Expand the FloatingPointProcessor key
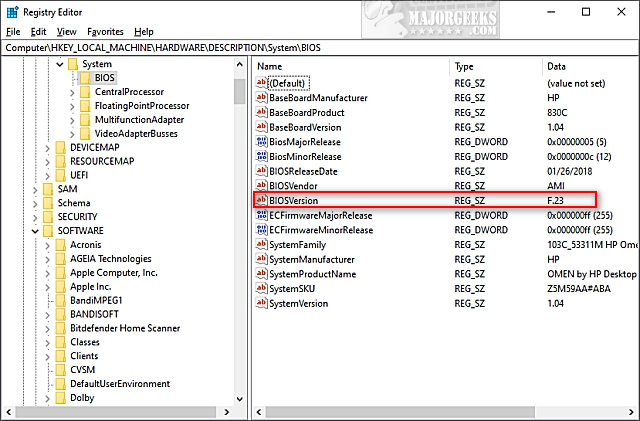 [72, 107]
